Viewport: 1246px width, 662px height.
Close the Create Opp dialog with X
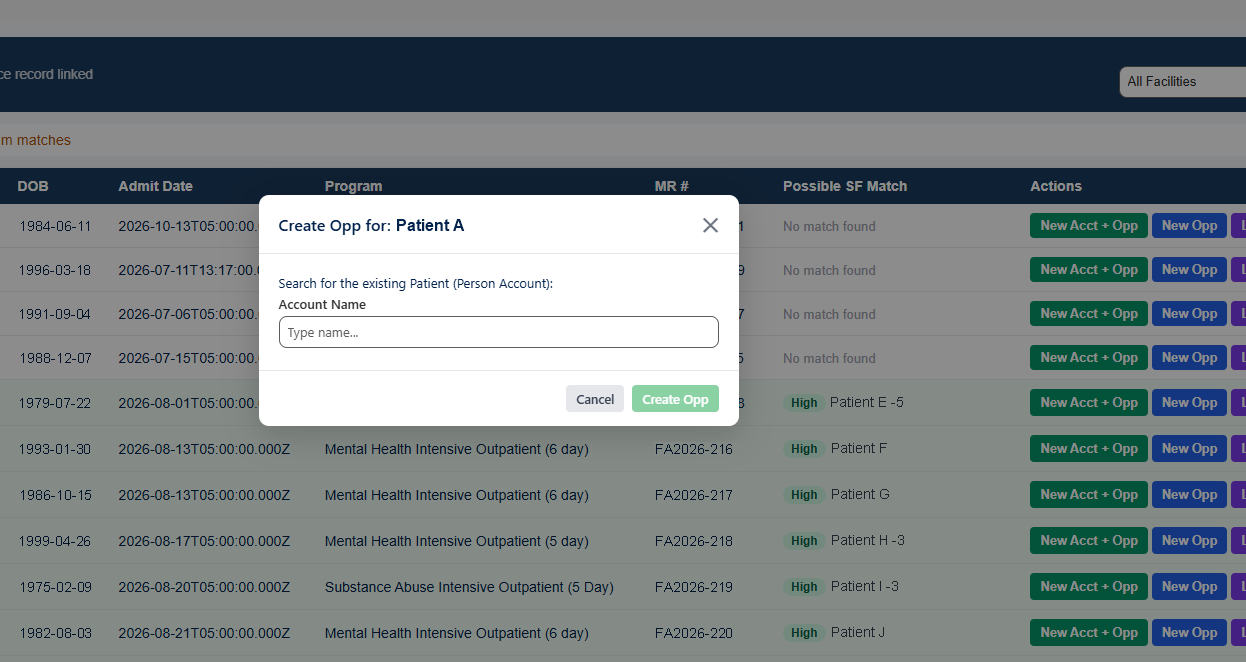(x=710, y=225)
